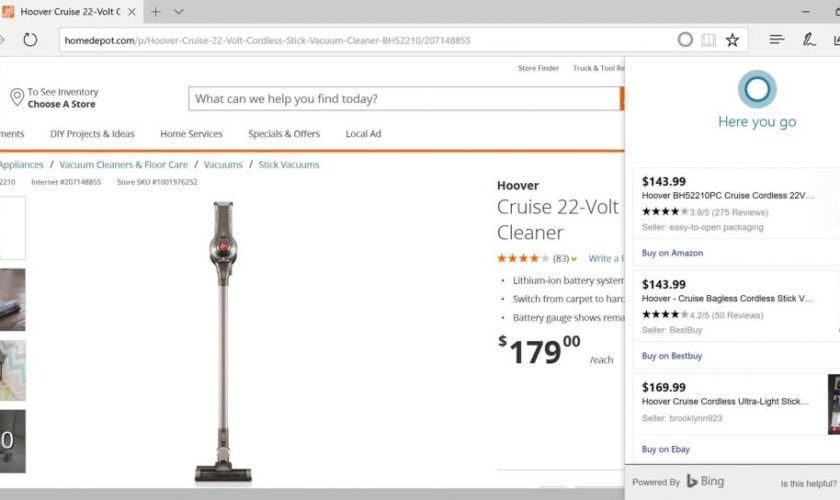Click the Stick Vacuums breadcrumb link
The image size is (840, 500).
(x=289, y=165)
